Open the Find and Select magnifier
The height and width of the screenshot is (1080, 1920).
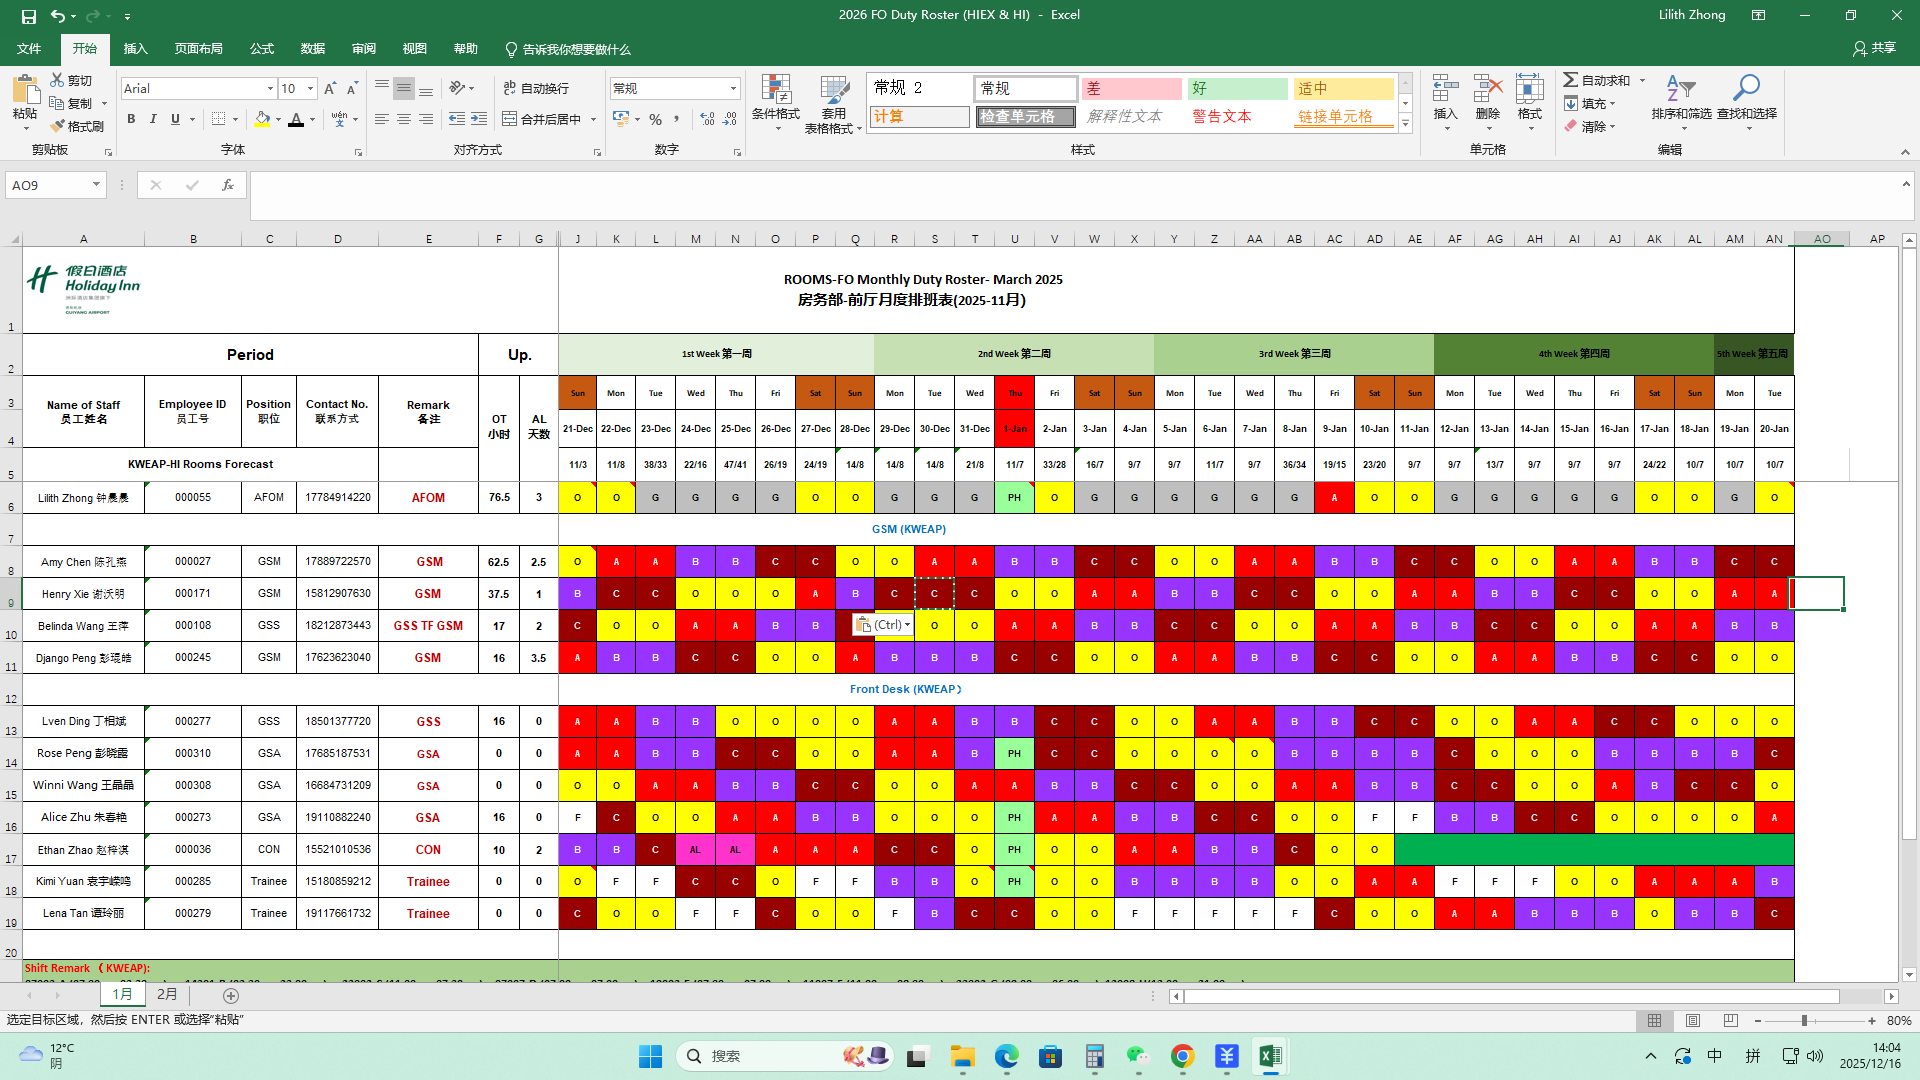1746,90
